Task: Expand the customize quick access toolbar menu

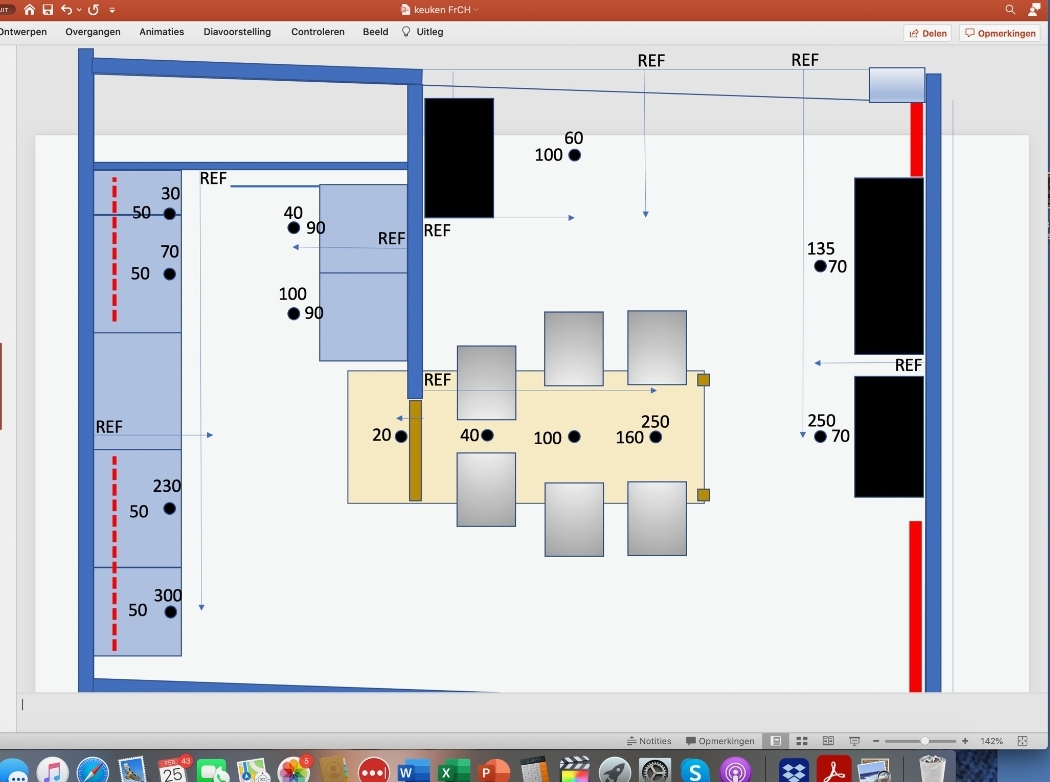Action: click(112, 9)
